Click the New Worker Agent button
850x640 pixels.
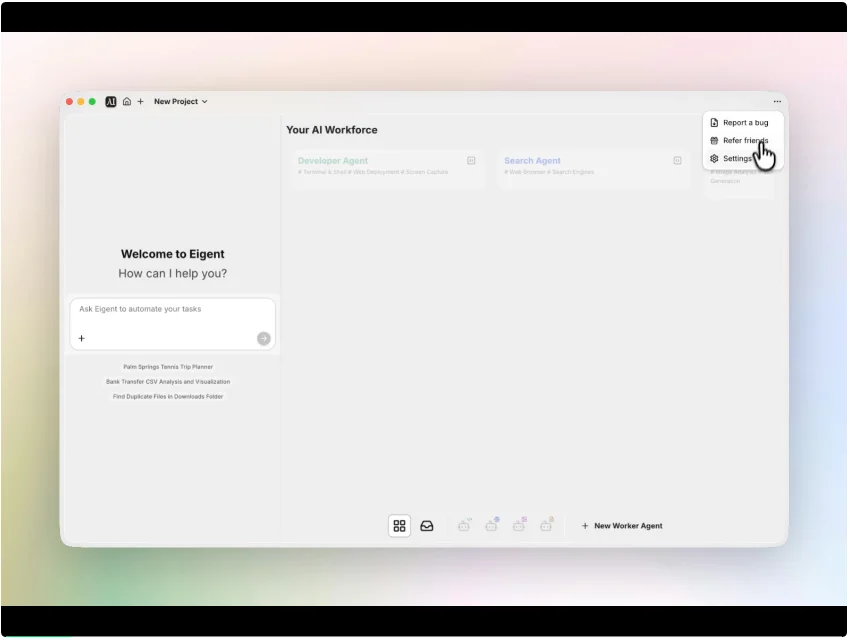click(622, 526)
